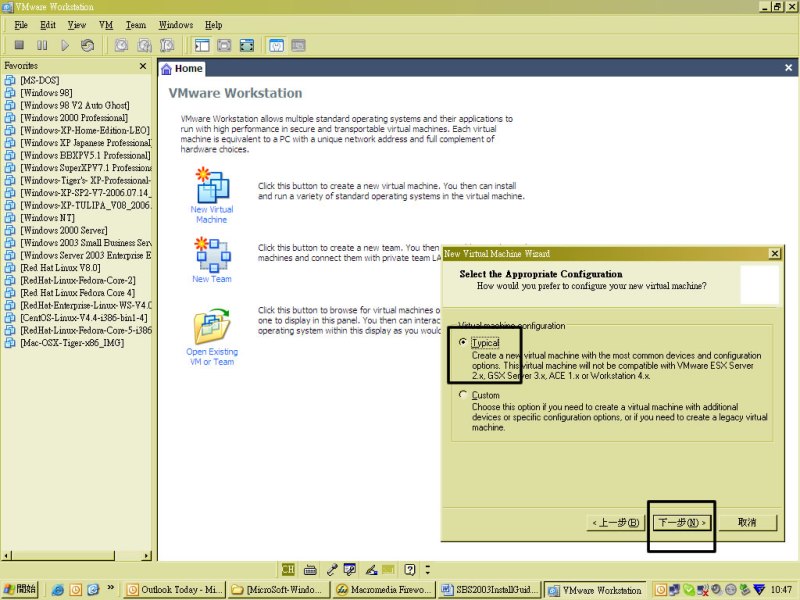Select [MS-DOS] in Favorites
Screen dimensions: 800x600
40,80
